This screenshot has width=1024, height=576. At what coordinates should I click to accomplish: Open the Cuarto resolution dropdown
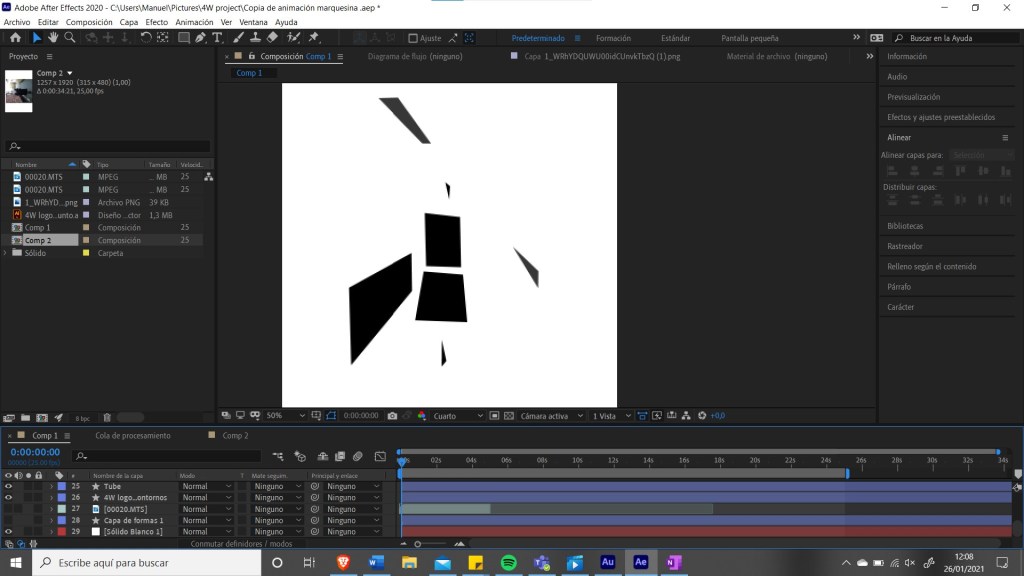(458, 416)
